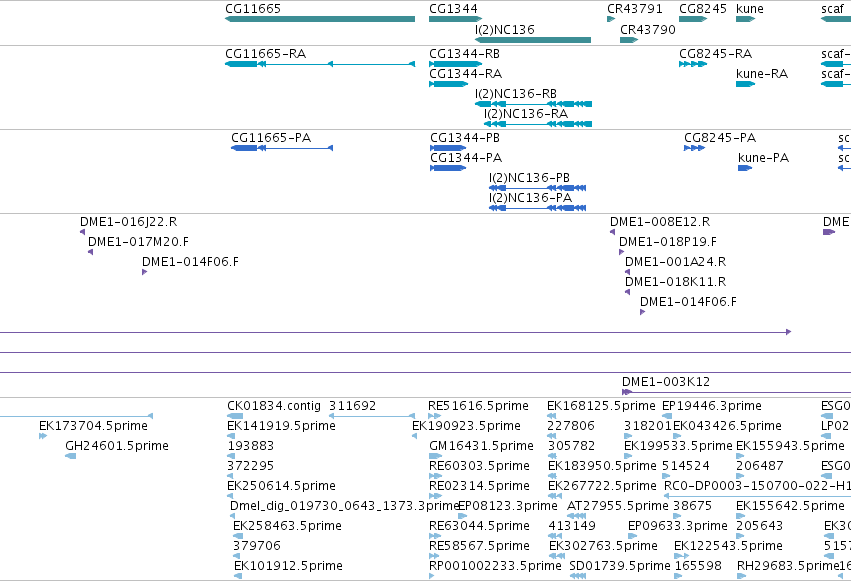The width and height of the screenshot is (851, 581).
Task: Click EST EK155642.5prime
Action: click(x=740, y=516)
